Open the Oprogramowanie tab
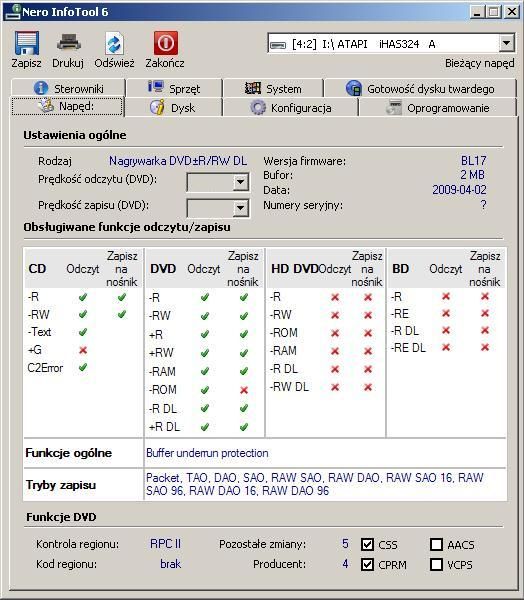 437,108
